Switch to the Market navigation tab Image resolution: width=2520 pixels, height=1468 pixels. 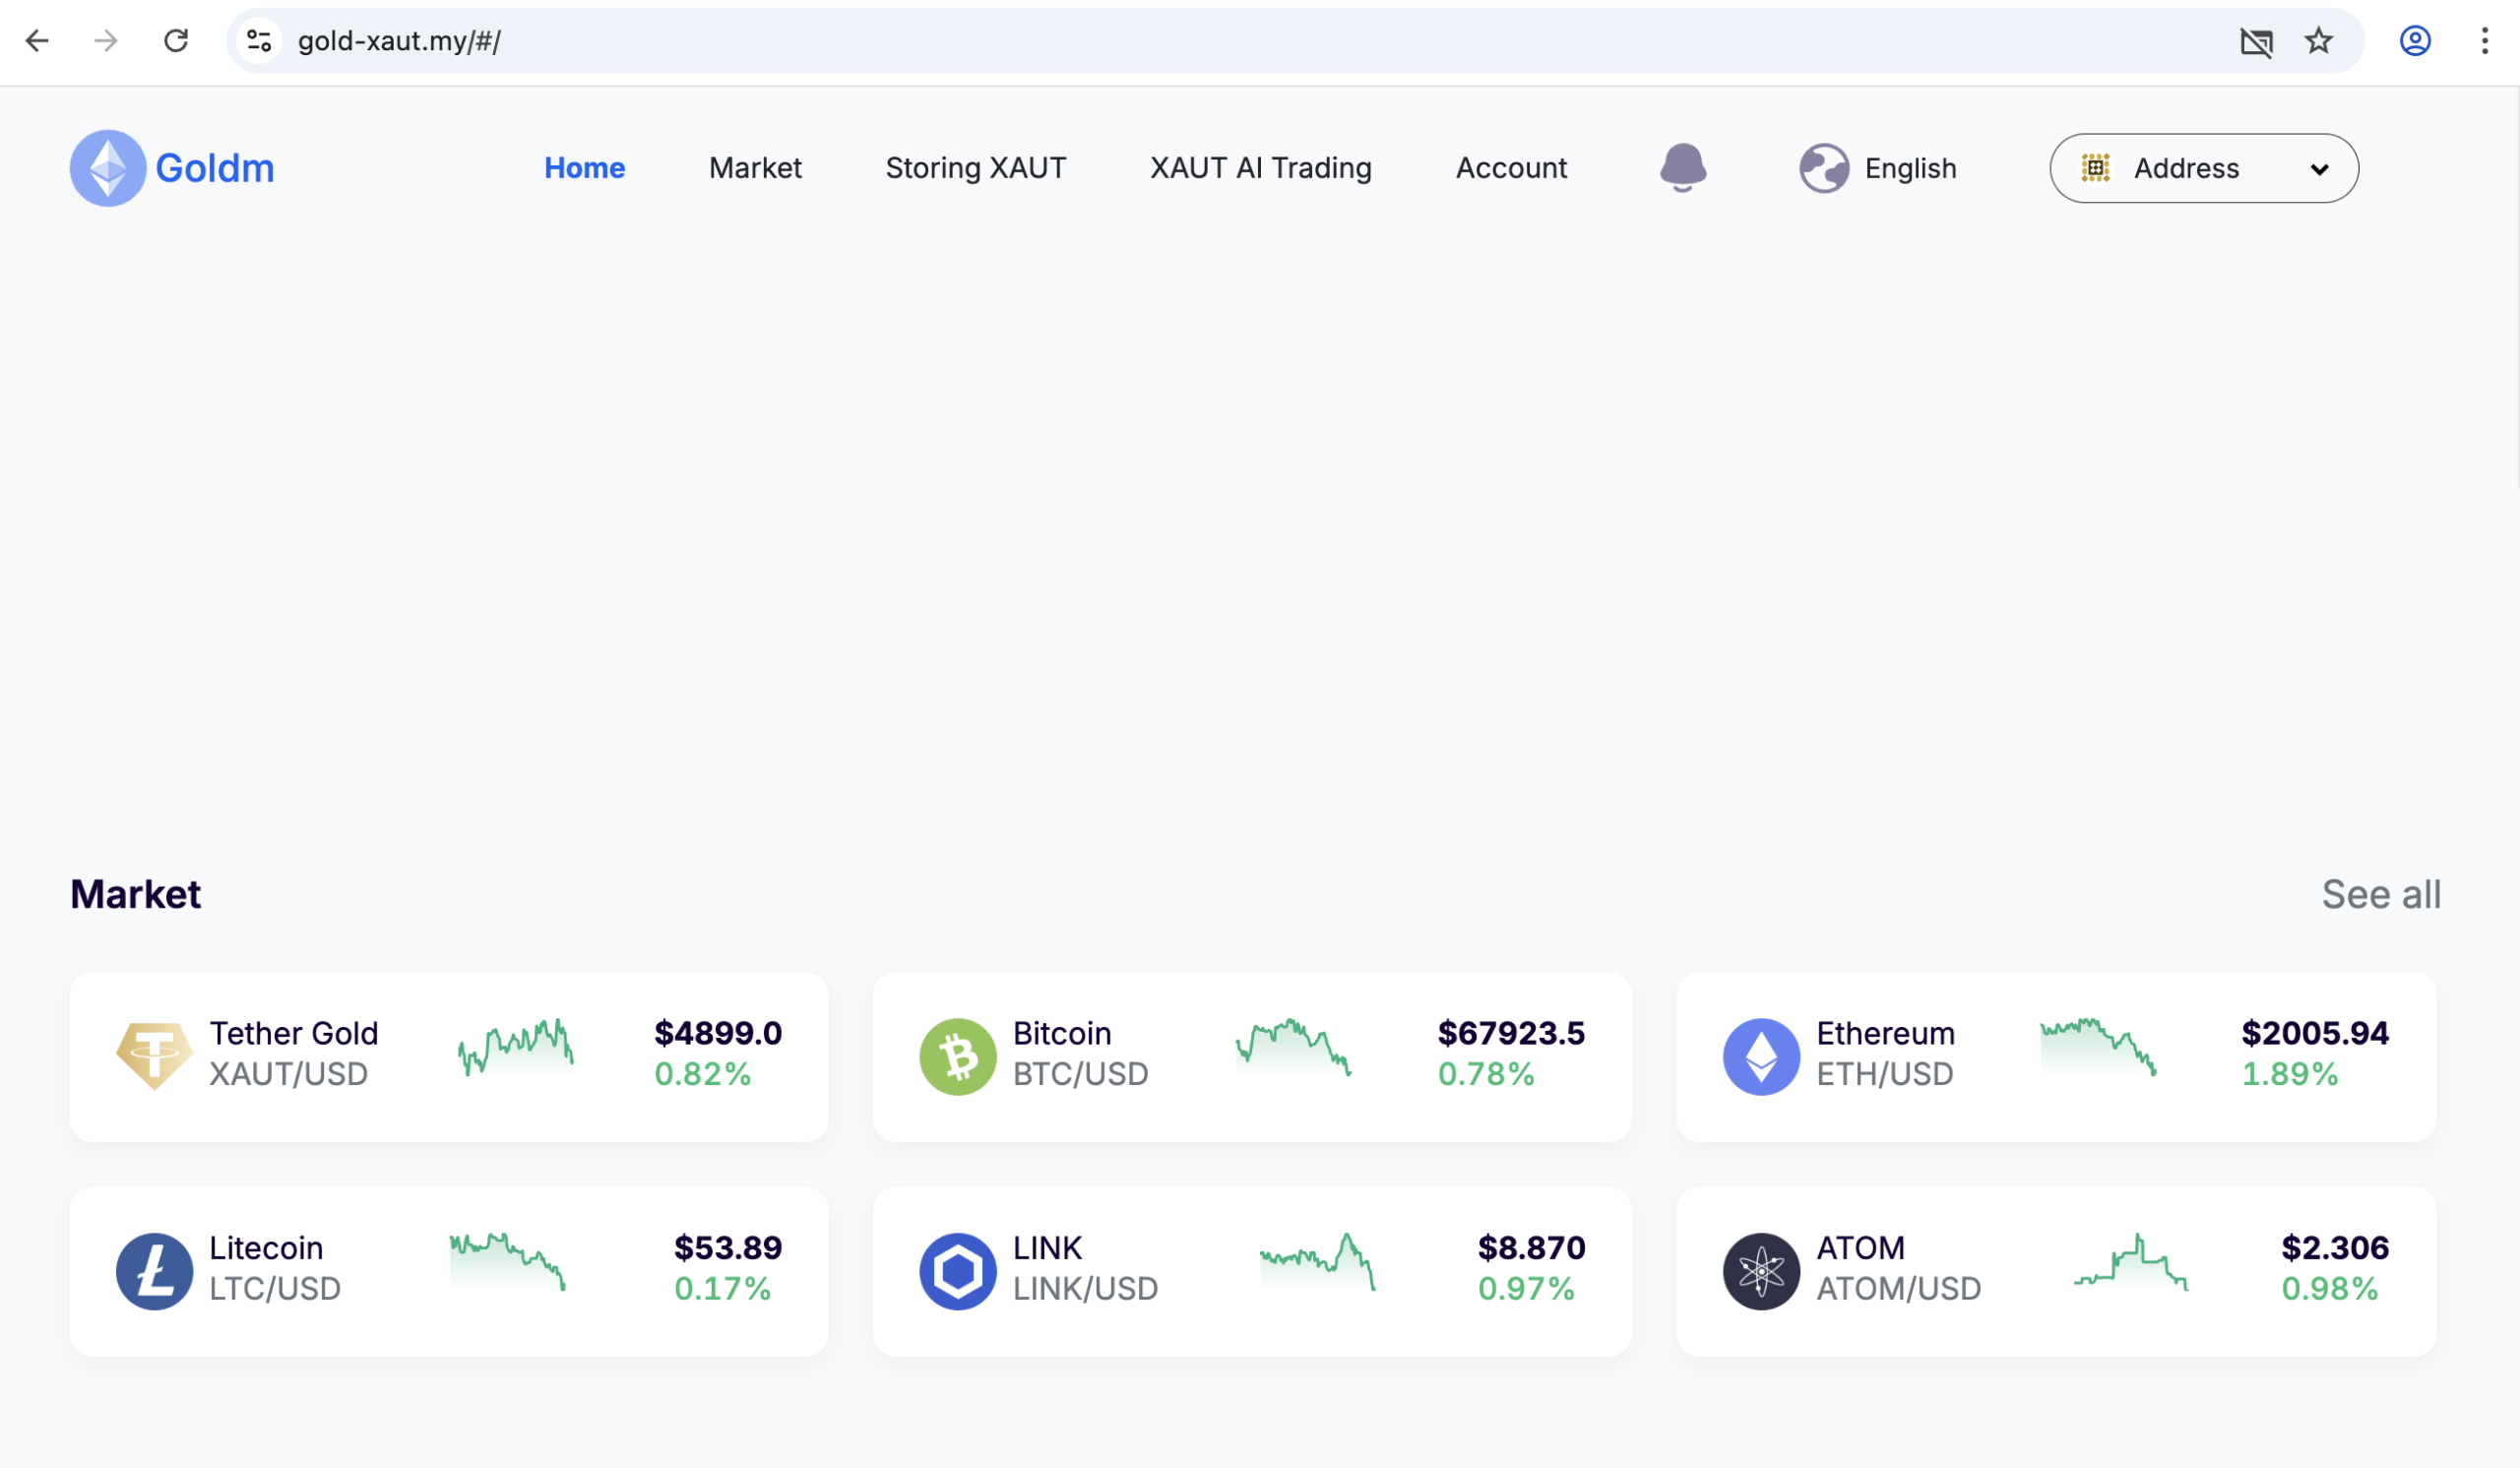coord(755,168)
